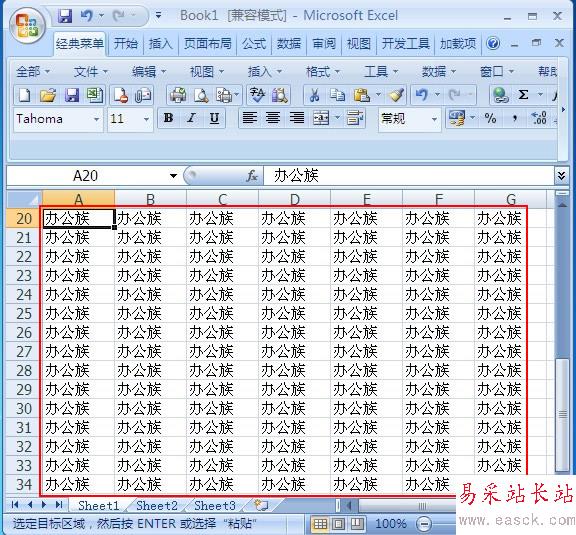Screen dimensions: 576x535
Task: Align text left
Action: pyautogui.click(x=250, y=118)
